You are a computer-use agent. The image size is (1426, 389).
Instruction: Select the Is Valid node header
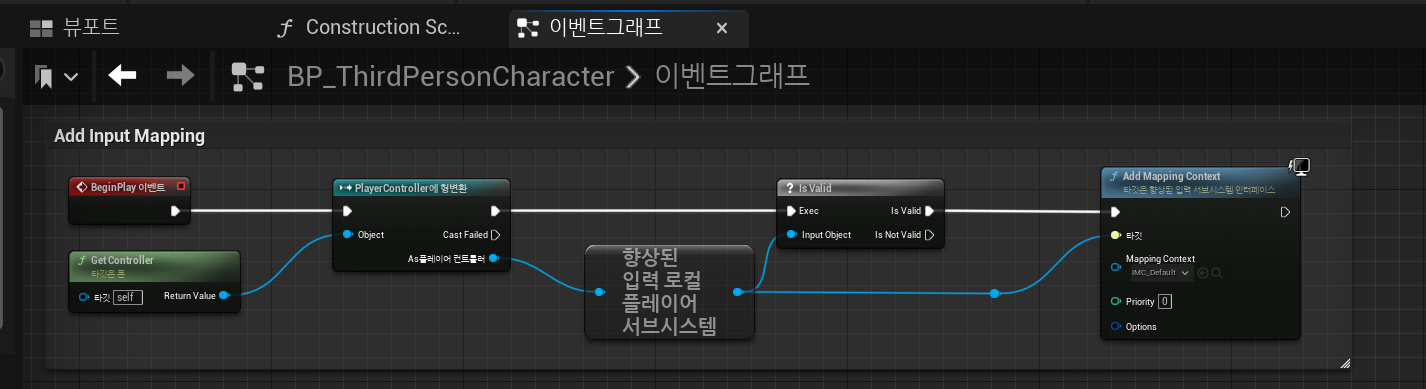coord(860,187)
